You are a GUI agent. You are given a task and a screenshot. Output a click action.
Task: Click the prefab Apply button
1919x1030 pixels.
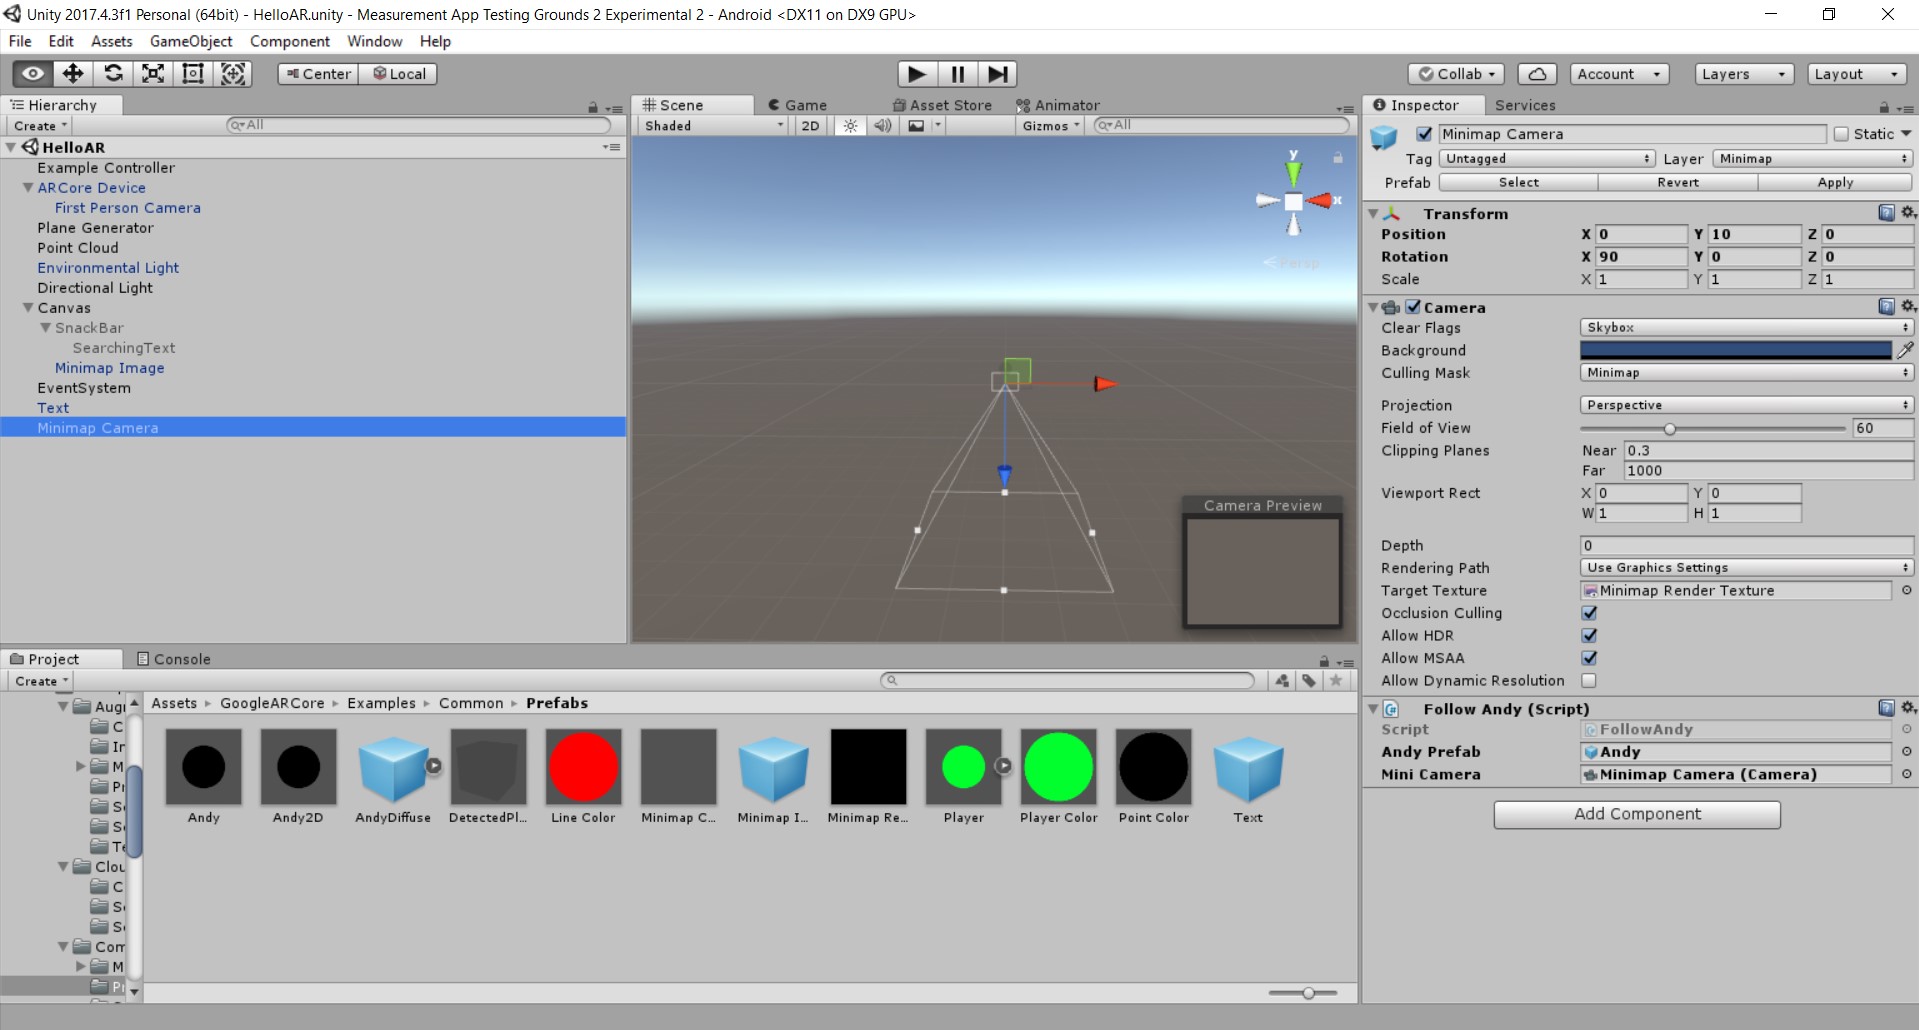pyautogui.click(x=1835, y=182)
